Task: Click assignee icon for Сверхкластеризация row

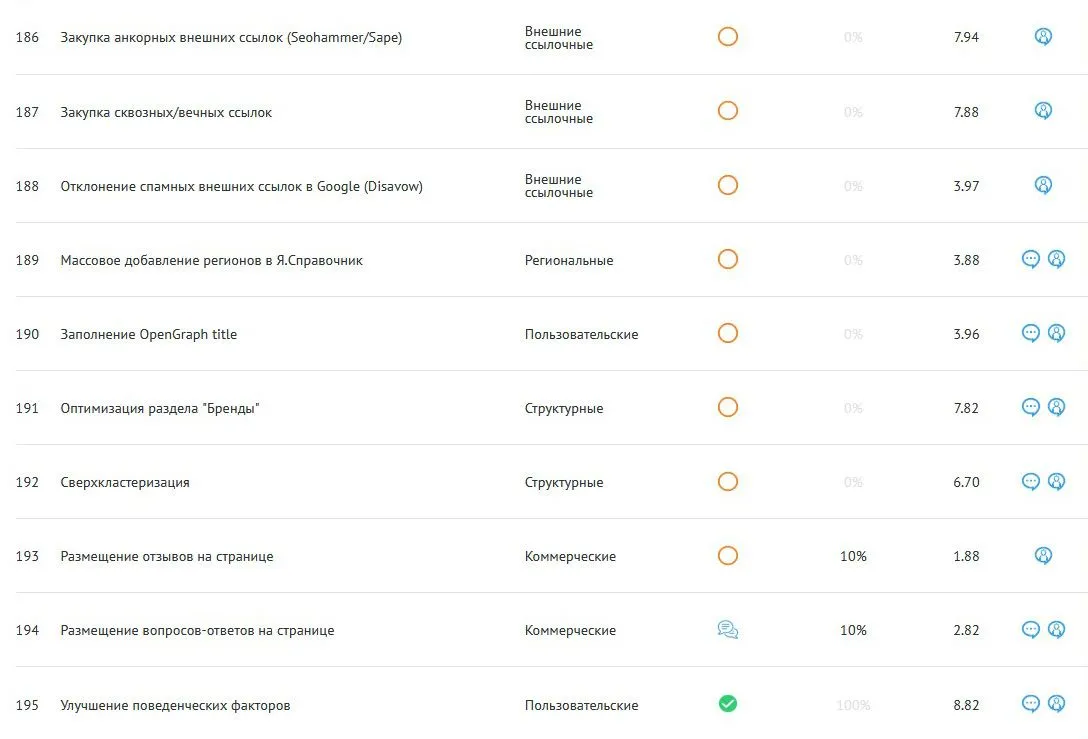Action: point(1056,482)
